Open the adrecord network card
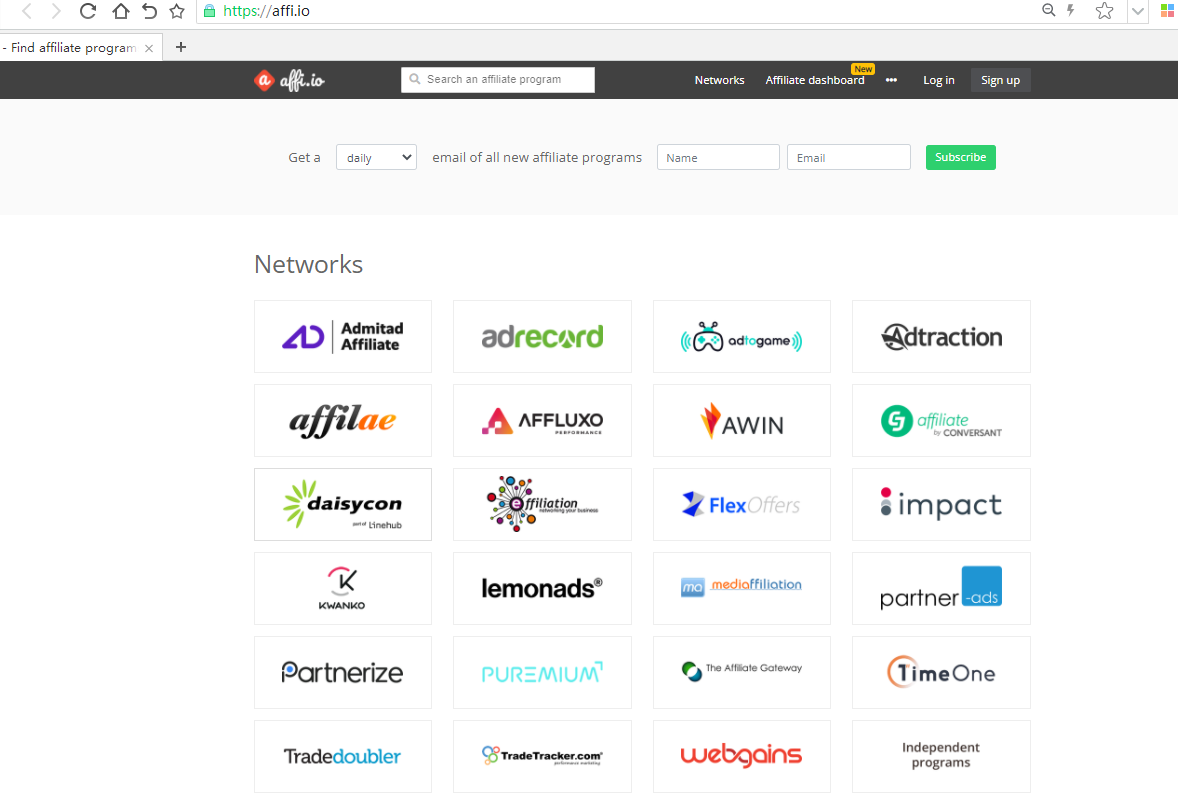 click(542, 337)
